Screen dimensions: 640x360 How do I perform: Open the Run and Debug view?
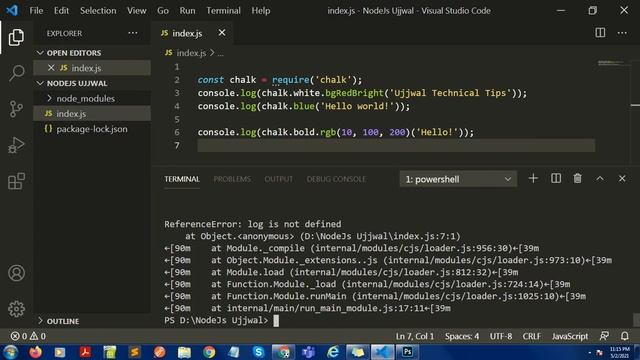click(x=16, y=145)
